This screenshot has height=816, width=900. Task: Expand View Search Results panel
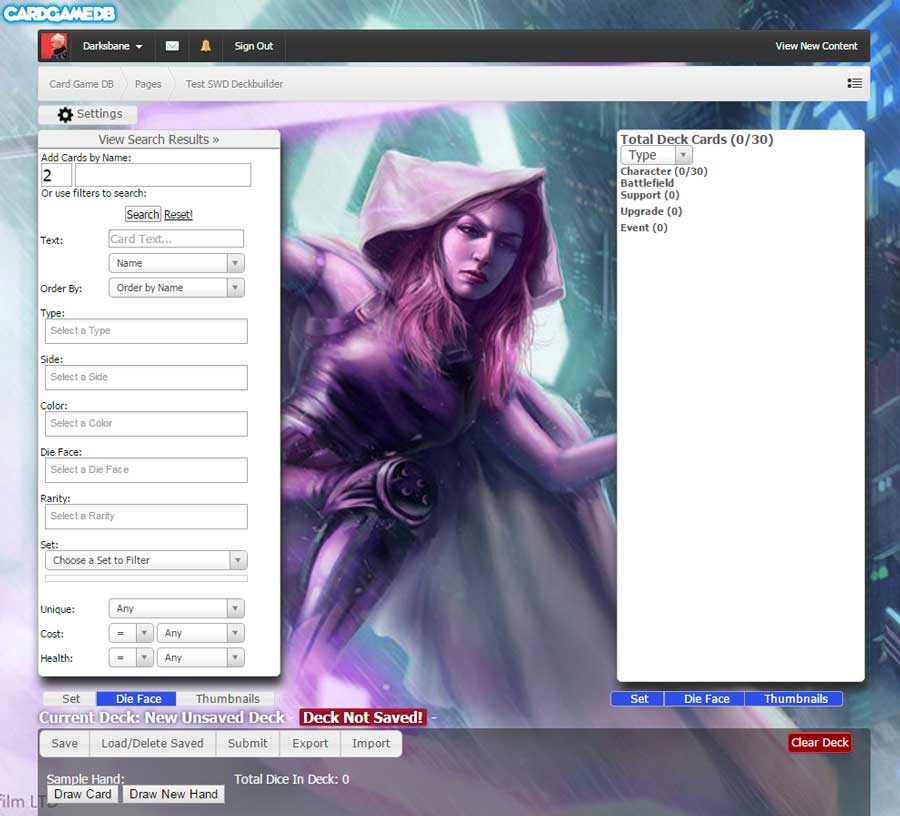tap(159, 139)
